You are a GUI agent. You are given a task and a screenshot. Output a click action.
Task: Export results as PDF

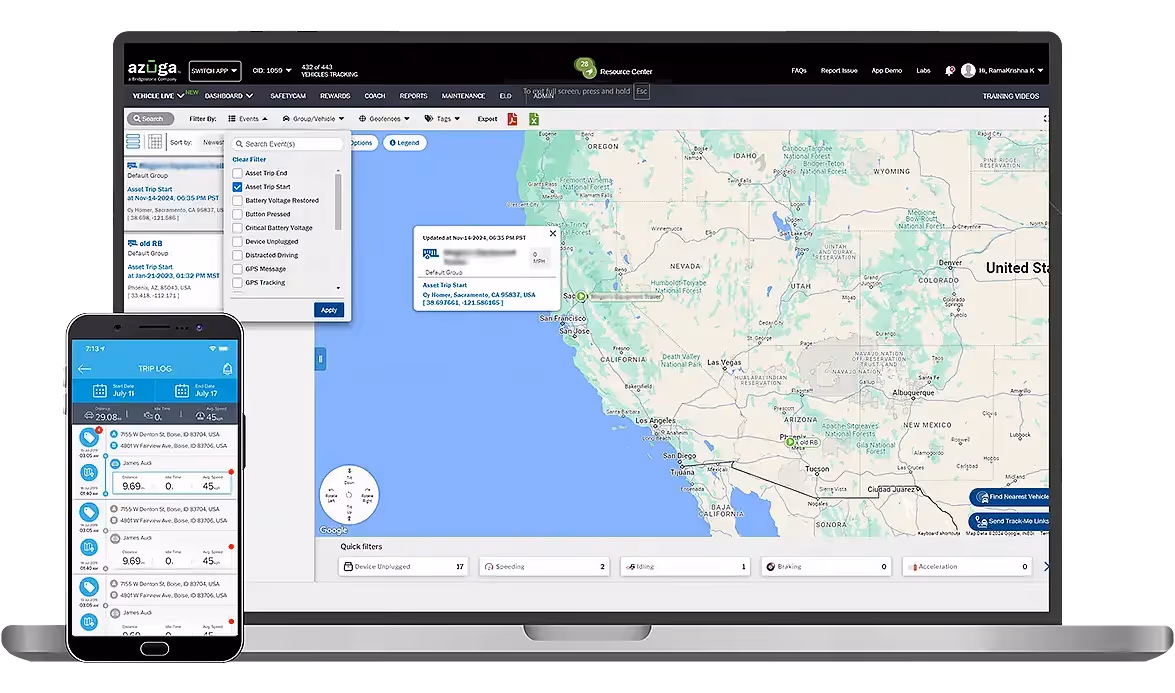point(513,119)
